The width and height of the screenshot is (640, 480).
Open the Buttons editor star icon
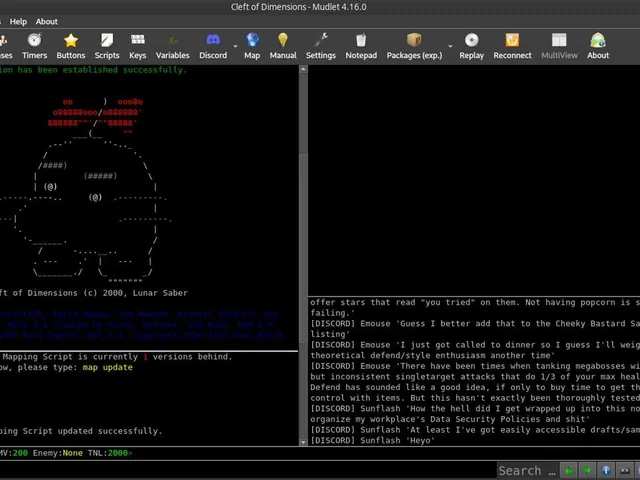(71, 46)
